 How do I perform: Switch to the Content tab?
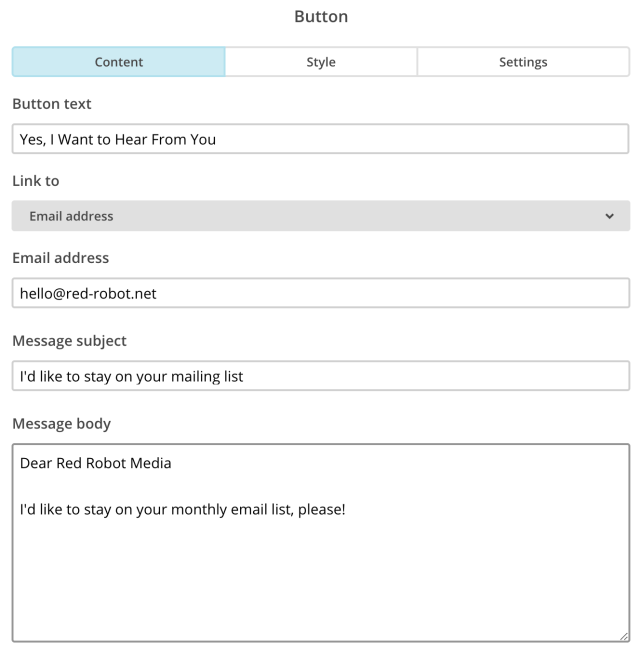click(119, 62)
